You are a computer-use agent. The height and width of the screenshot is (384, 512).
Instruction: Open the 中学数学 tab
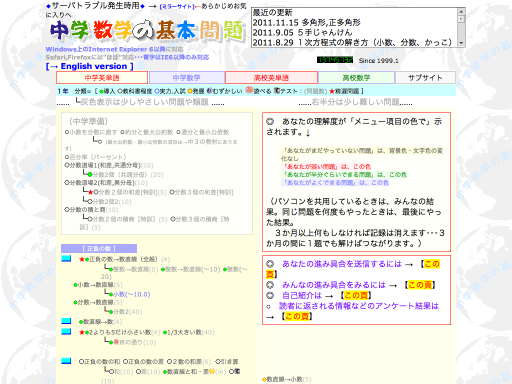pos(187,78)
